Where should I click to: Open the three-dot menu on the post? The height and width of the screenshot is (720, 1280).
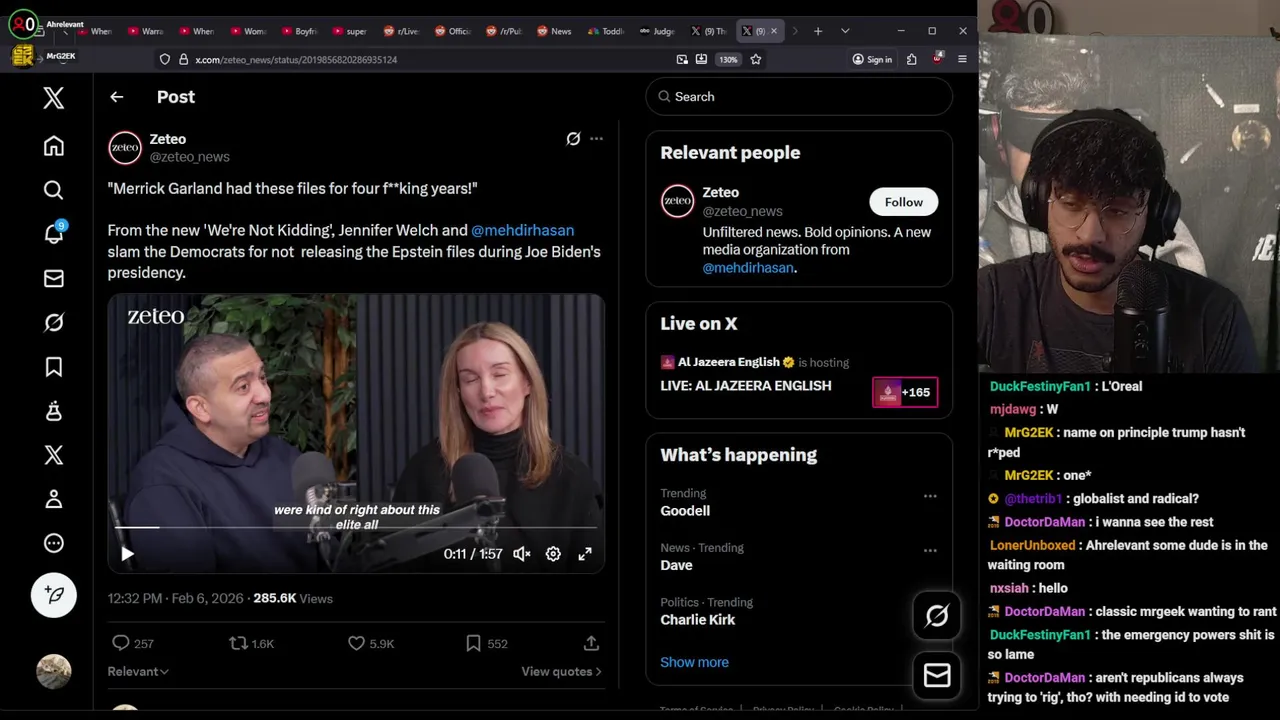pyautogui.click(x=597, y=139)
